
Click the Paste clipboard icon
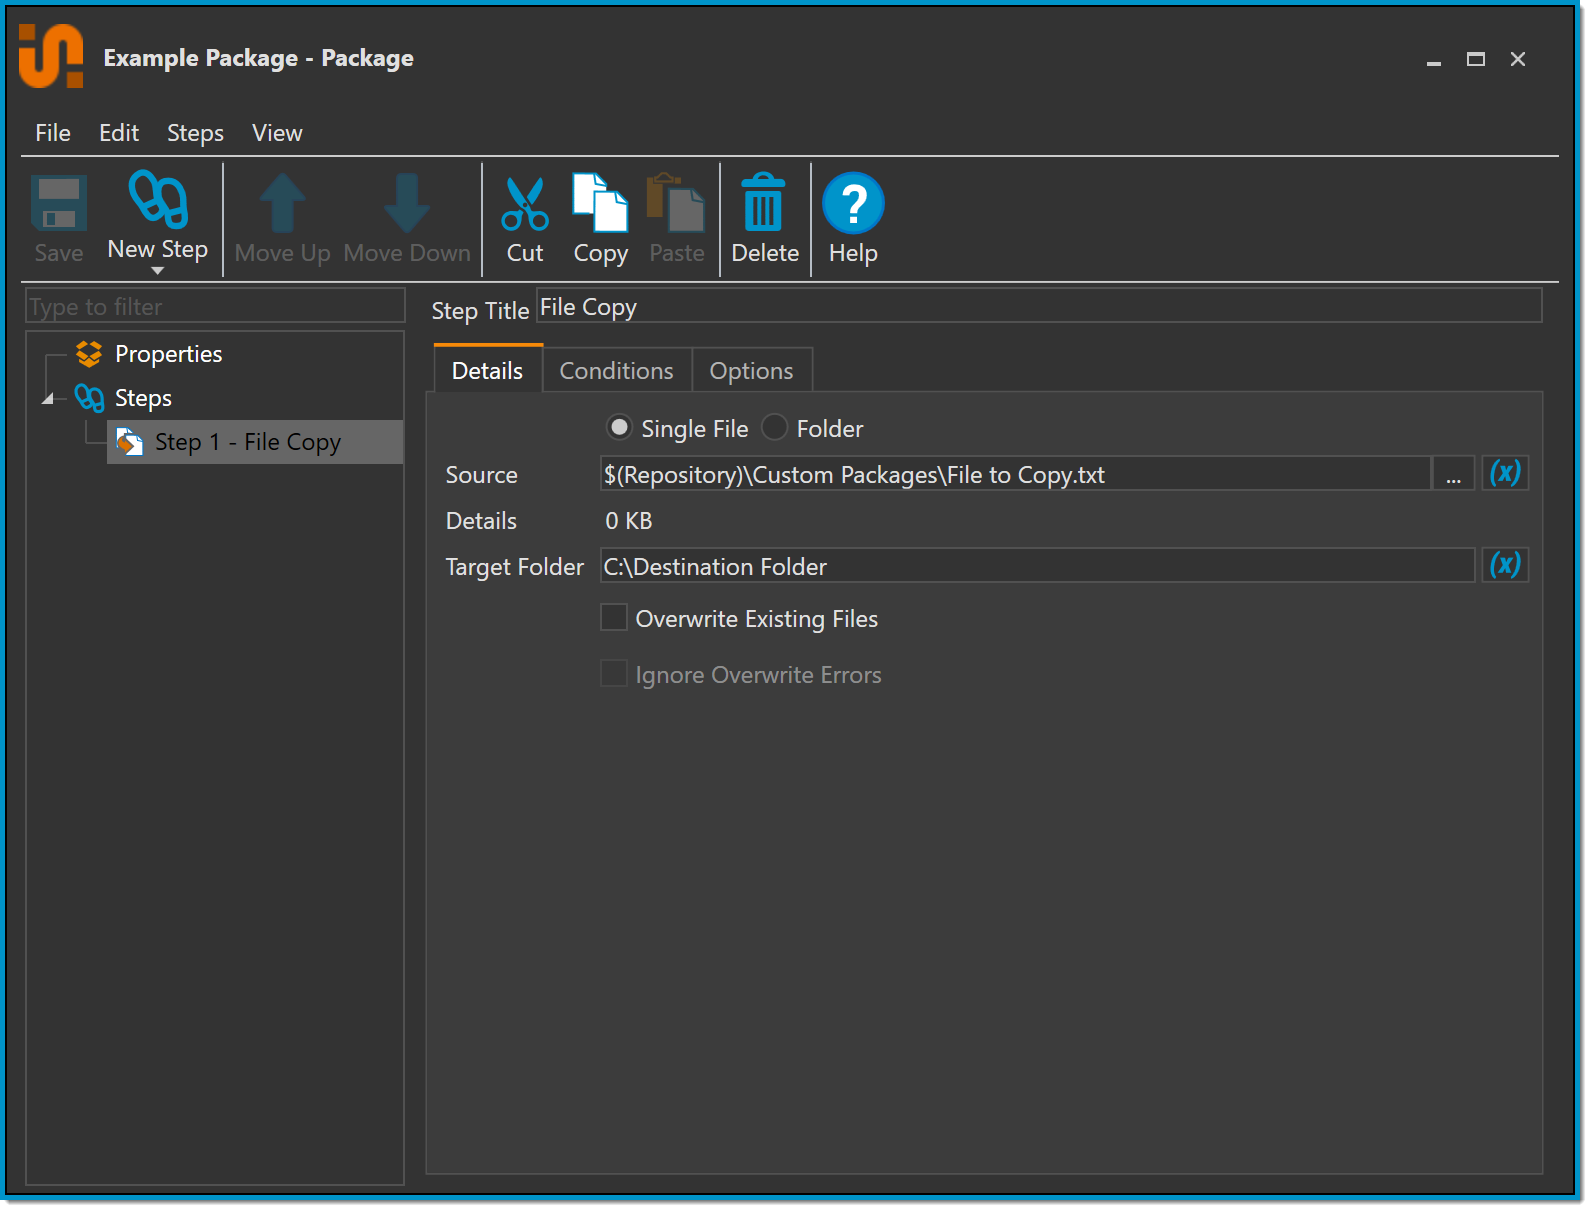pos(676,203)
